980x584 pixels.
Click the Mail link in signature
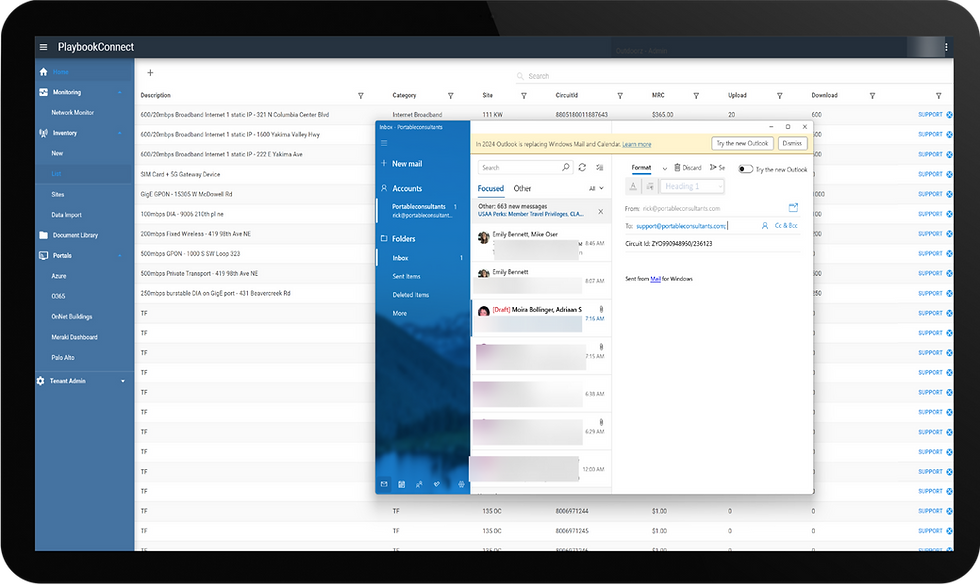655,279
